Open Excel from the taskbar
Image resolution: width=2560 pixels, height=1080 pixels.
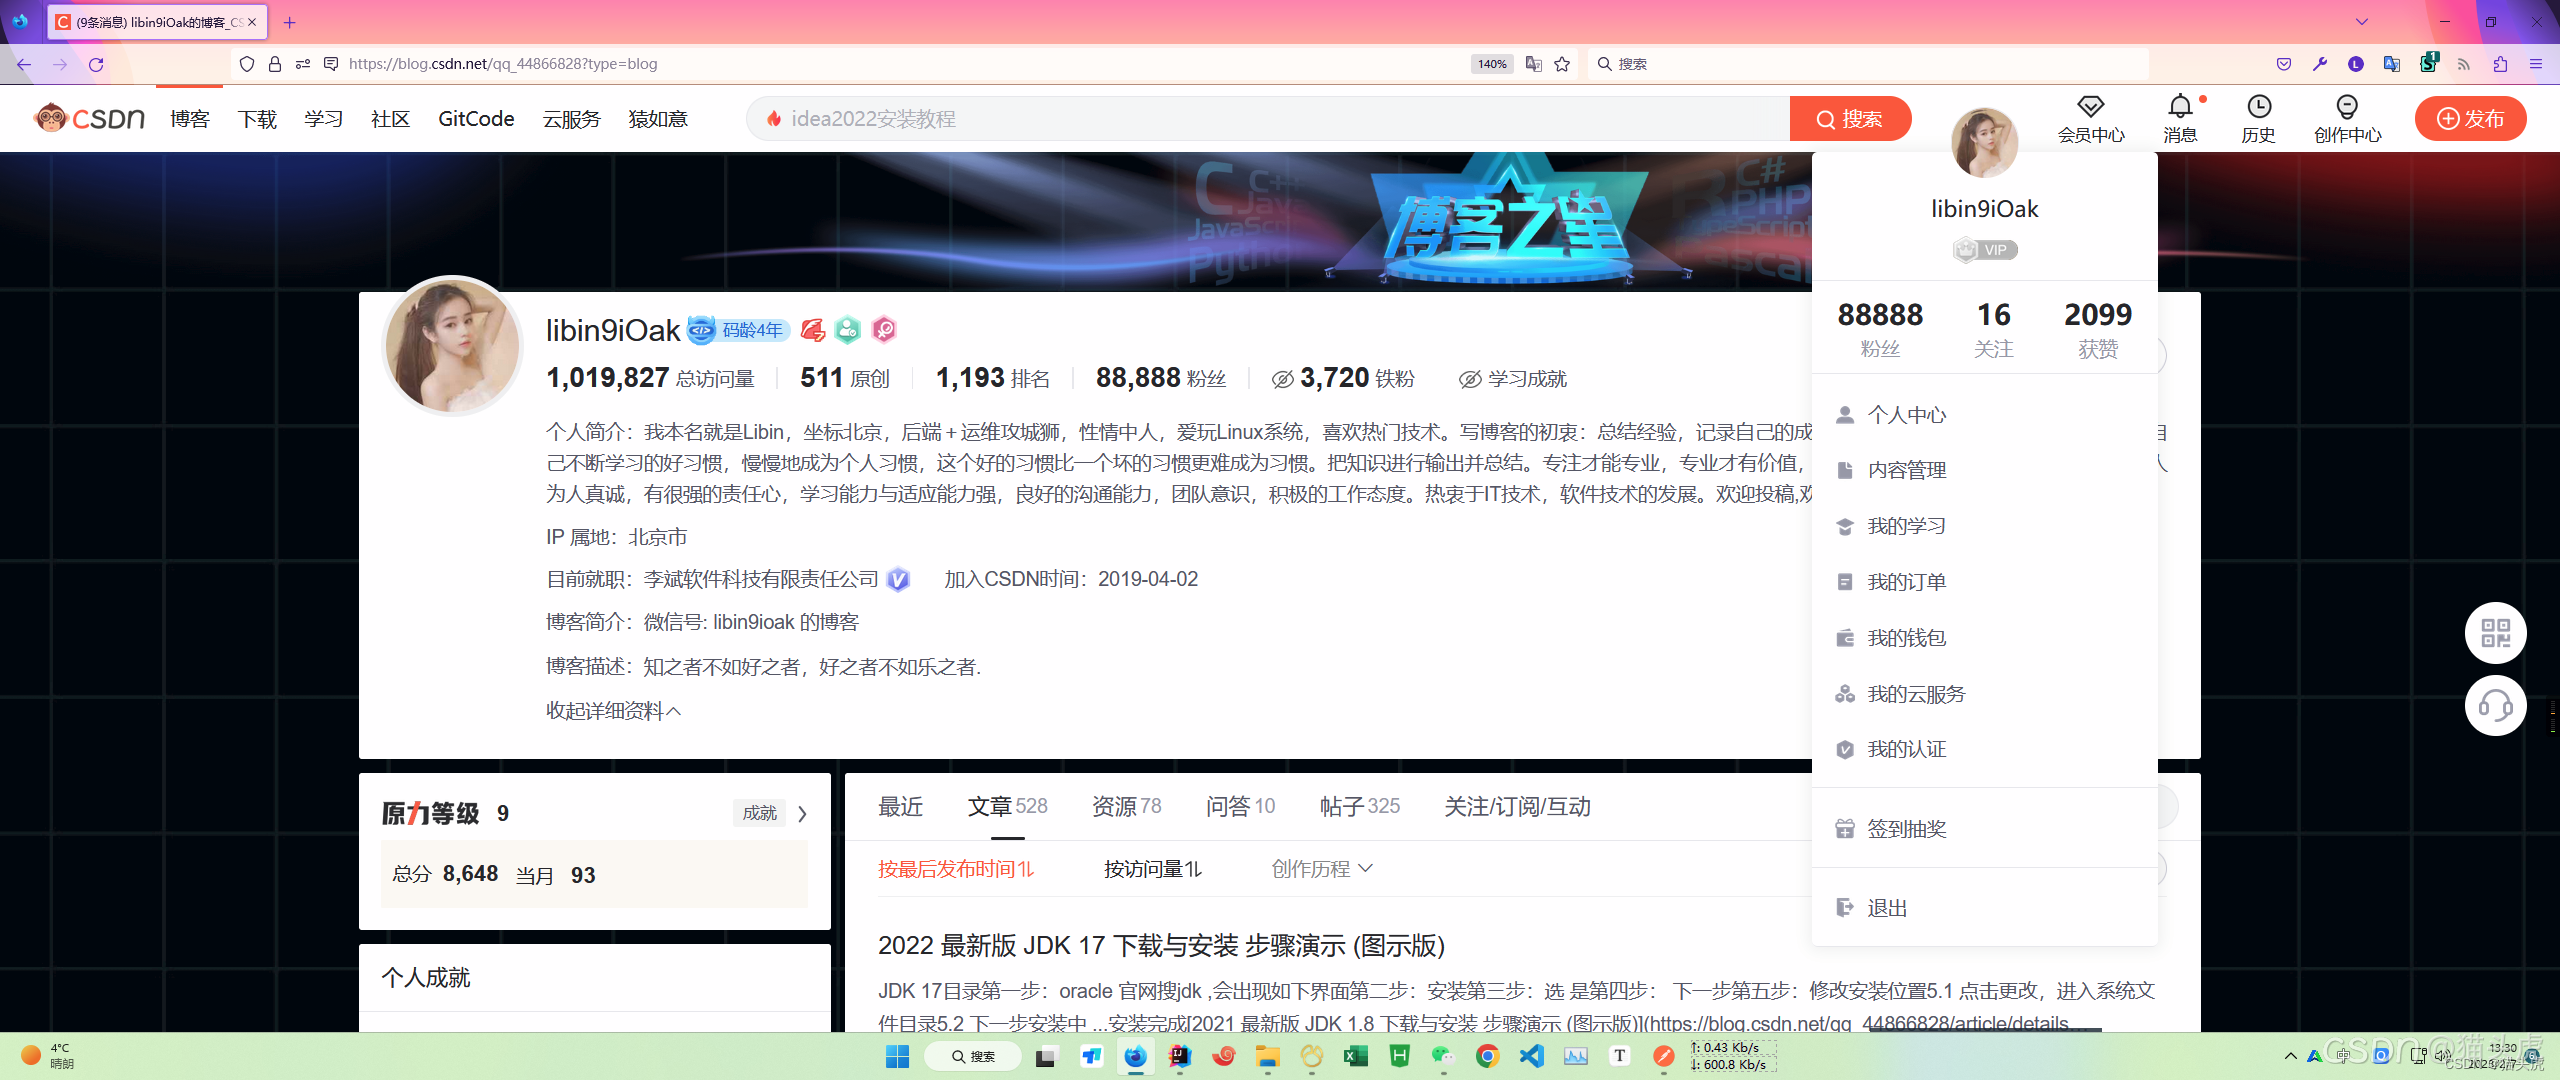point(1355,1056)
